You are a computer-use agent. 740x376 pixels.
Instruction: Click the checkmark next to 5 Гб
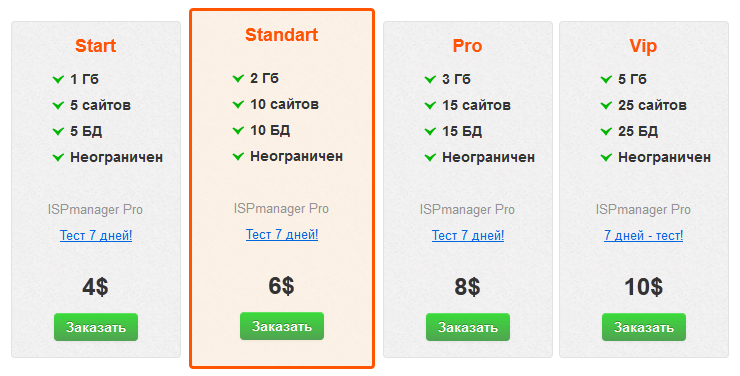[606, 79]
